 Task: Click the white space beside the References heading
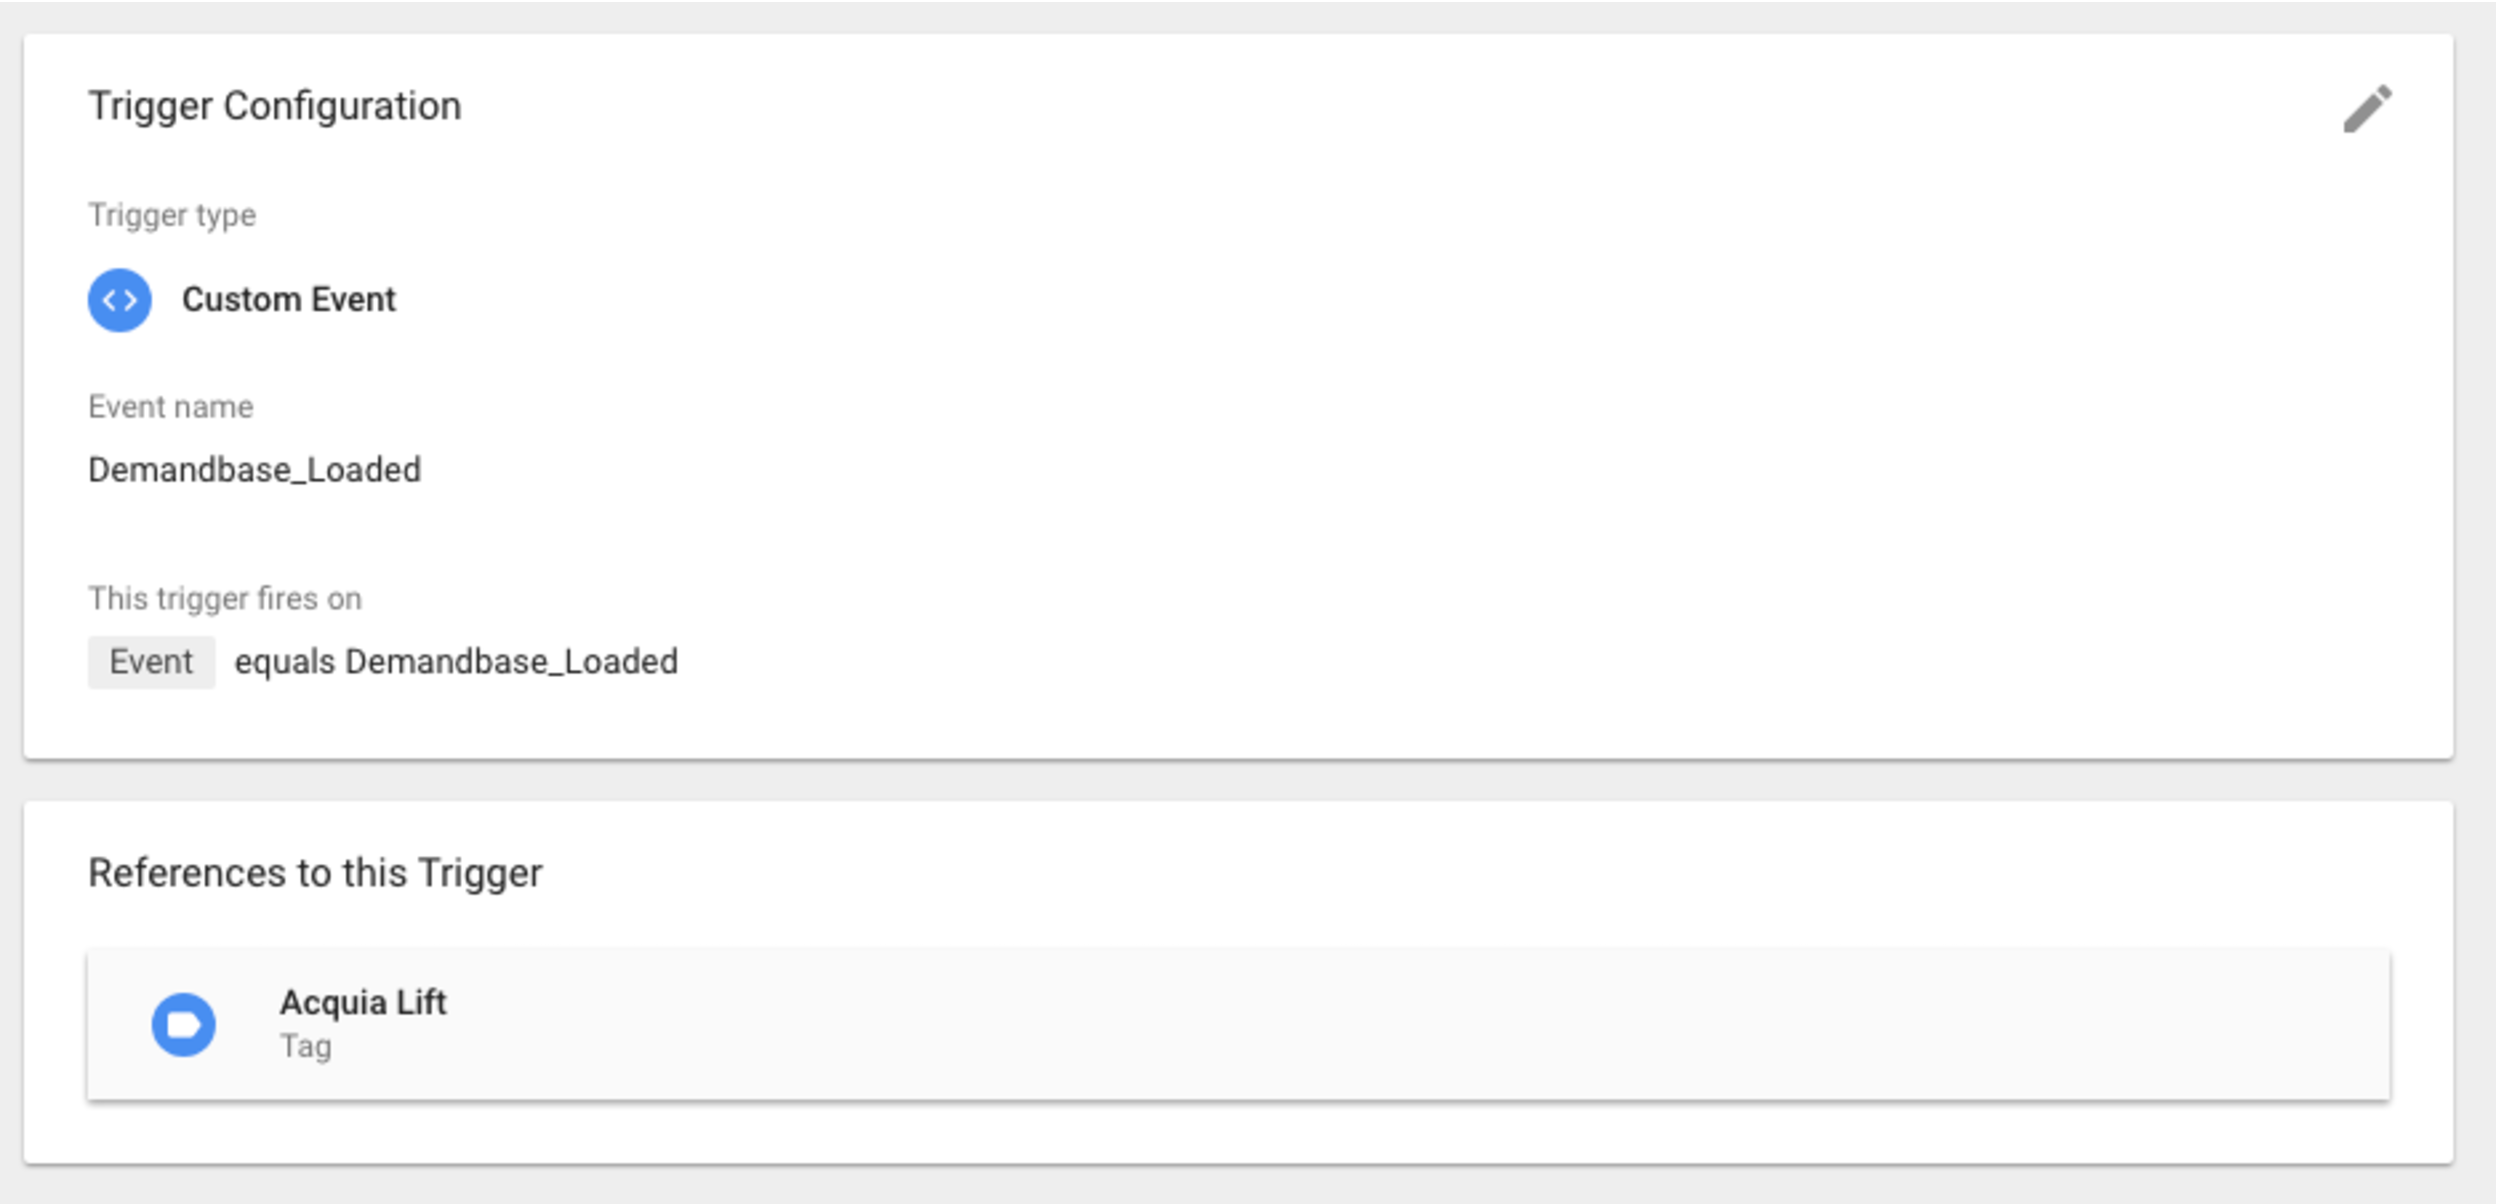tap(1400, 873)
